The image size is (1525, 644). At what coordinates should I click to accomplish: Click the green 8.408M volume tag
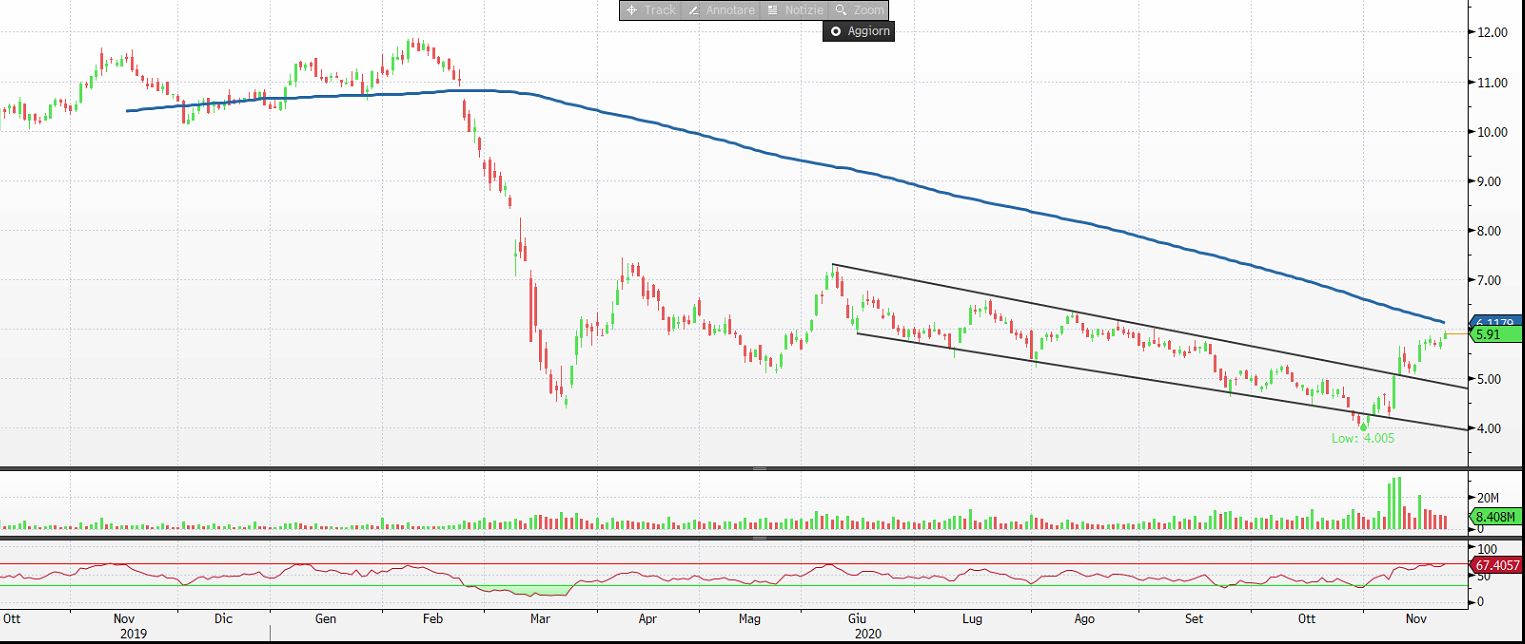(x=1494, y=517)
